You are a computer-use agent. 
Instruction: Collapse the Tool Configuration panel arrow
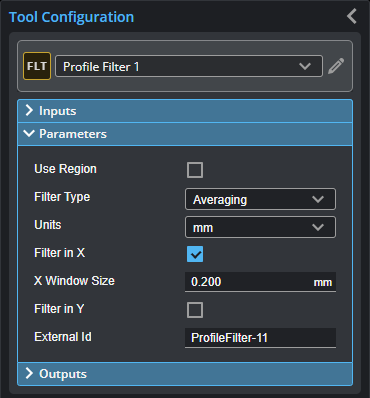tap(352, 16)
